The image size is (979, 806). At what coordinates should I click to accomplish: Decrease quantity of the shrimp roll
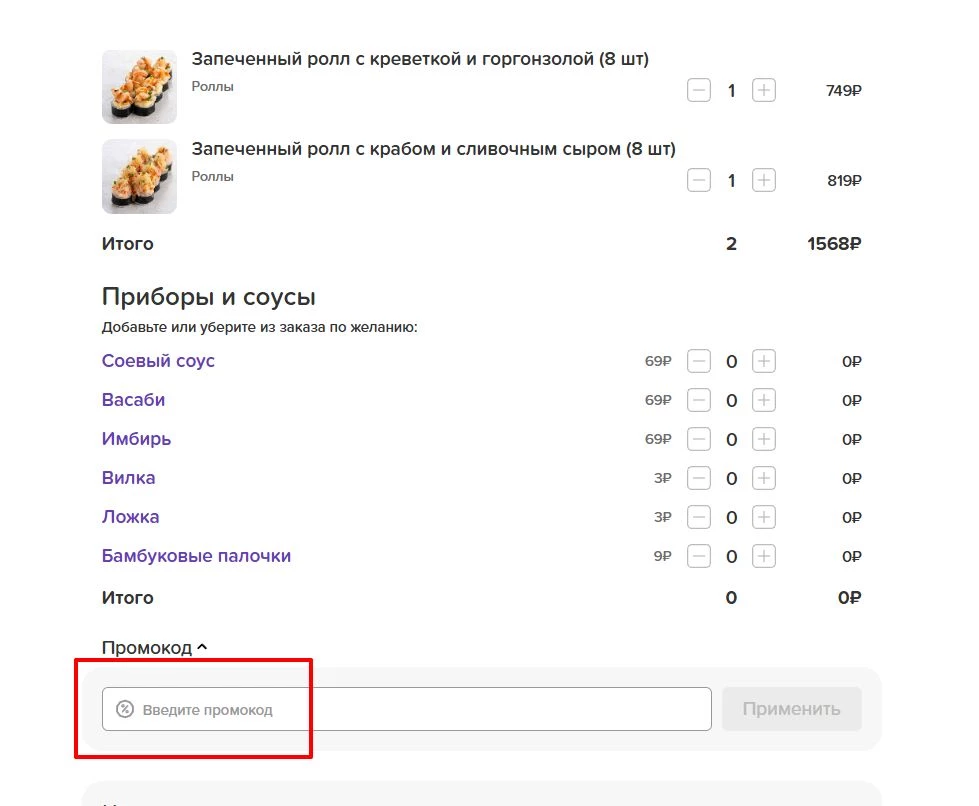[x=698, y=90]
